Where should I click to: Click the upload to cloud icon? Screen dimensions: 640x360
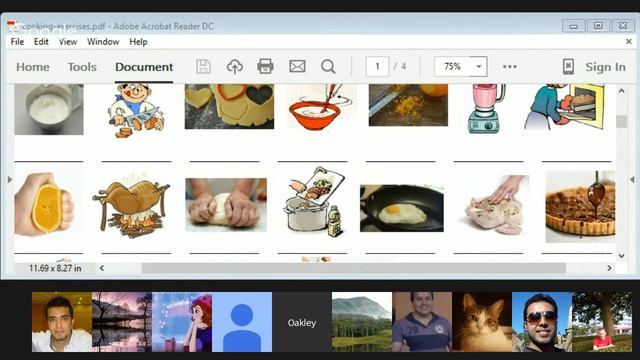(235, 66)
